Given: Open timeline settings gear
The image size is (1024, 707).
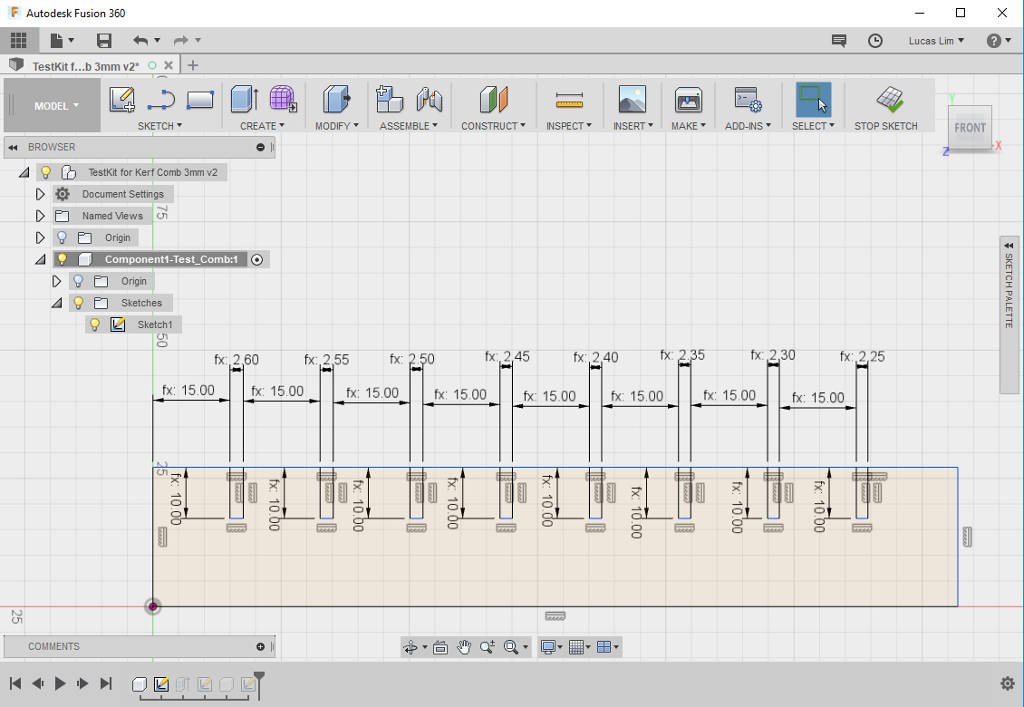Looking at the screenshot, I should [x=1008, y=683].
